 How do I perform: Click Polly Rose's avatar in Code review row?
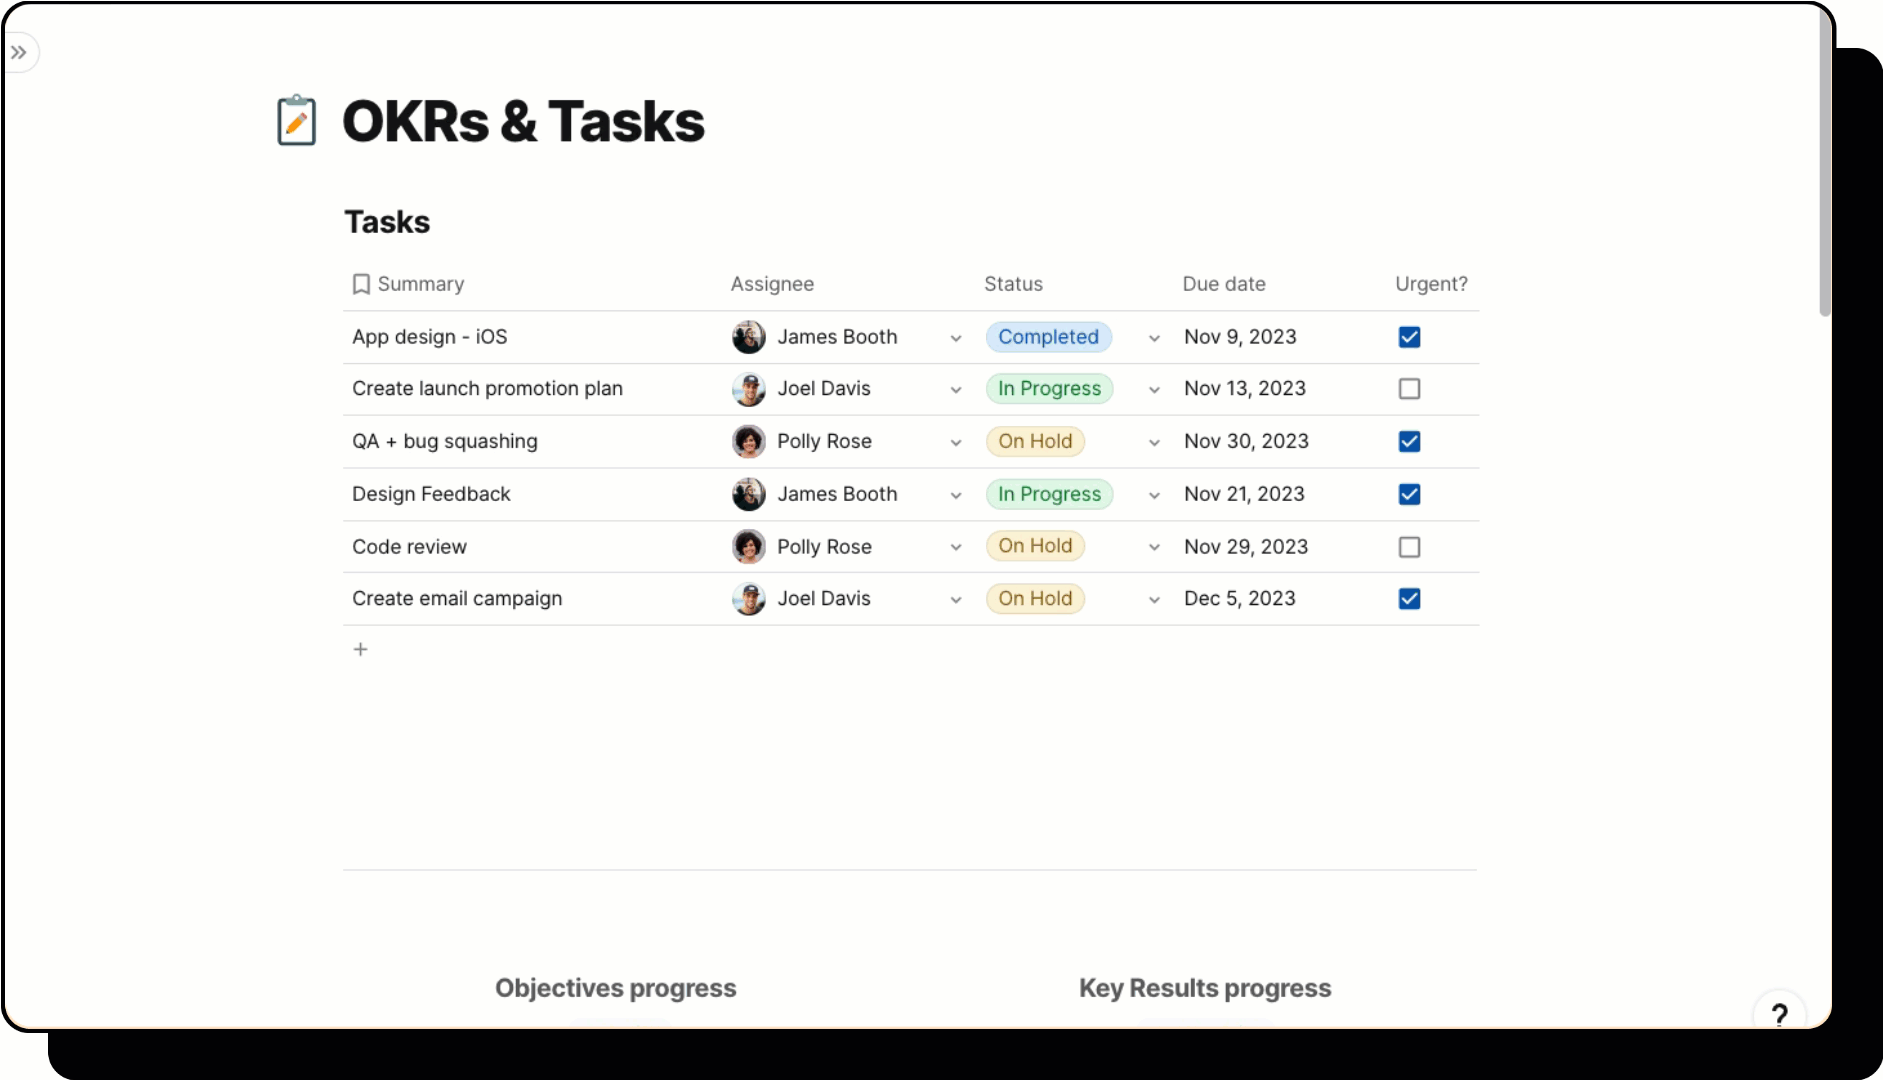pos(748,546)
